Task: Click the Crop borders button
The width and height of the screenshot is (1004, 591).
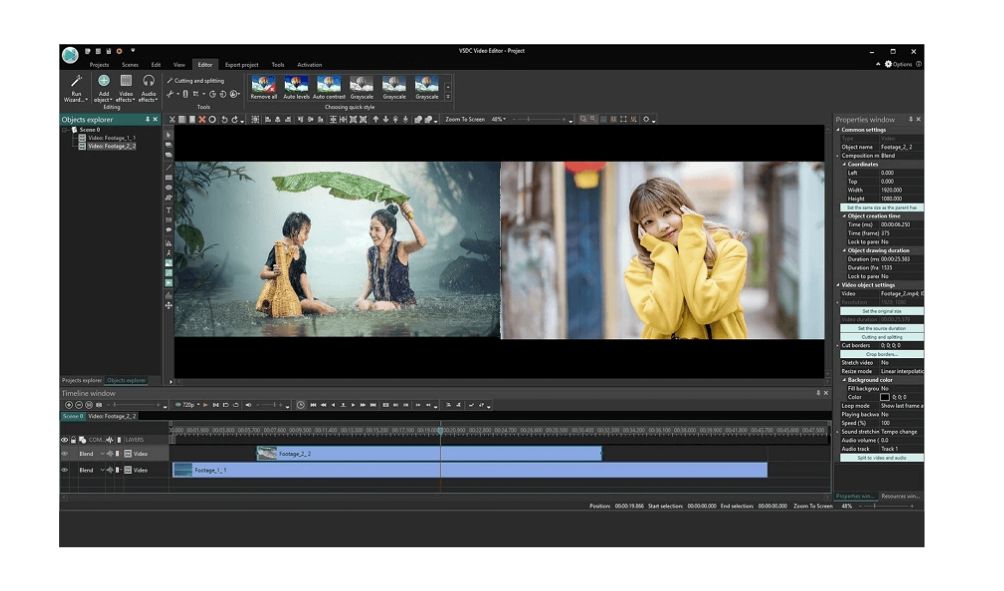Action: coord(881,354)
